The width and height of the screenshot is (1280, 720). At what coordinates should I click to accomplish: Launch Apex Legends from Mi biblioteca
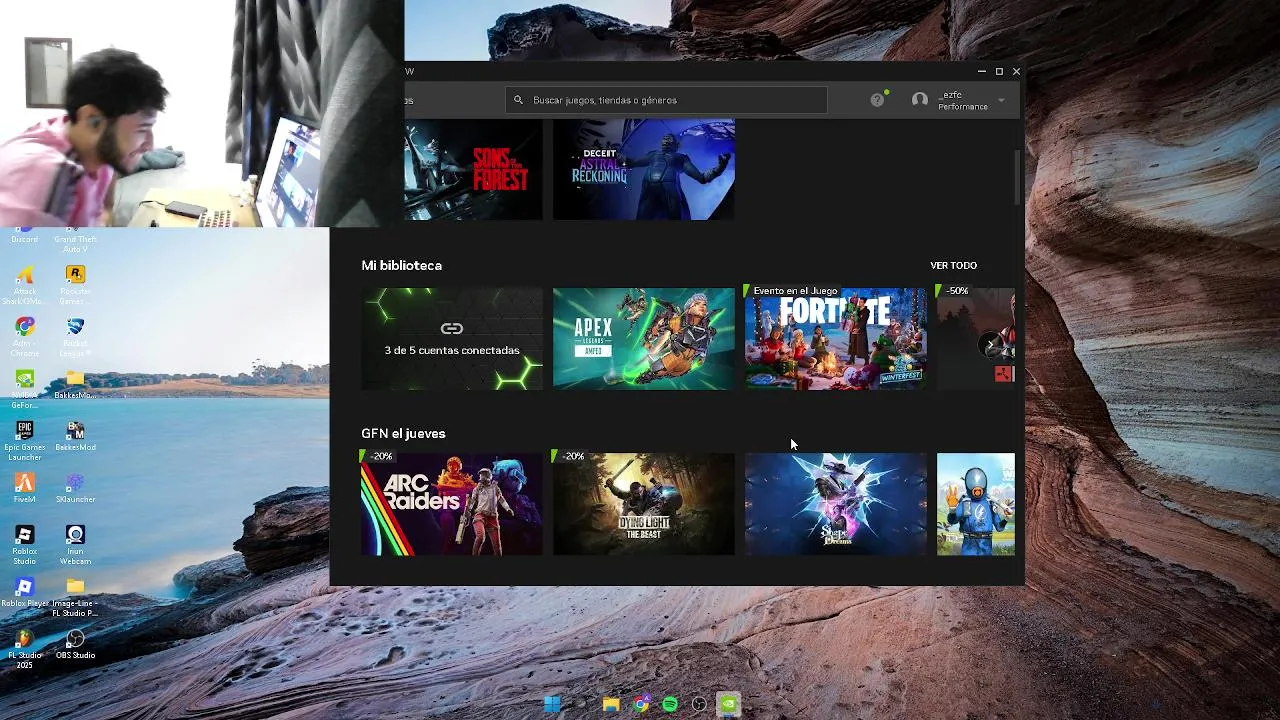[x=644, y=339]
